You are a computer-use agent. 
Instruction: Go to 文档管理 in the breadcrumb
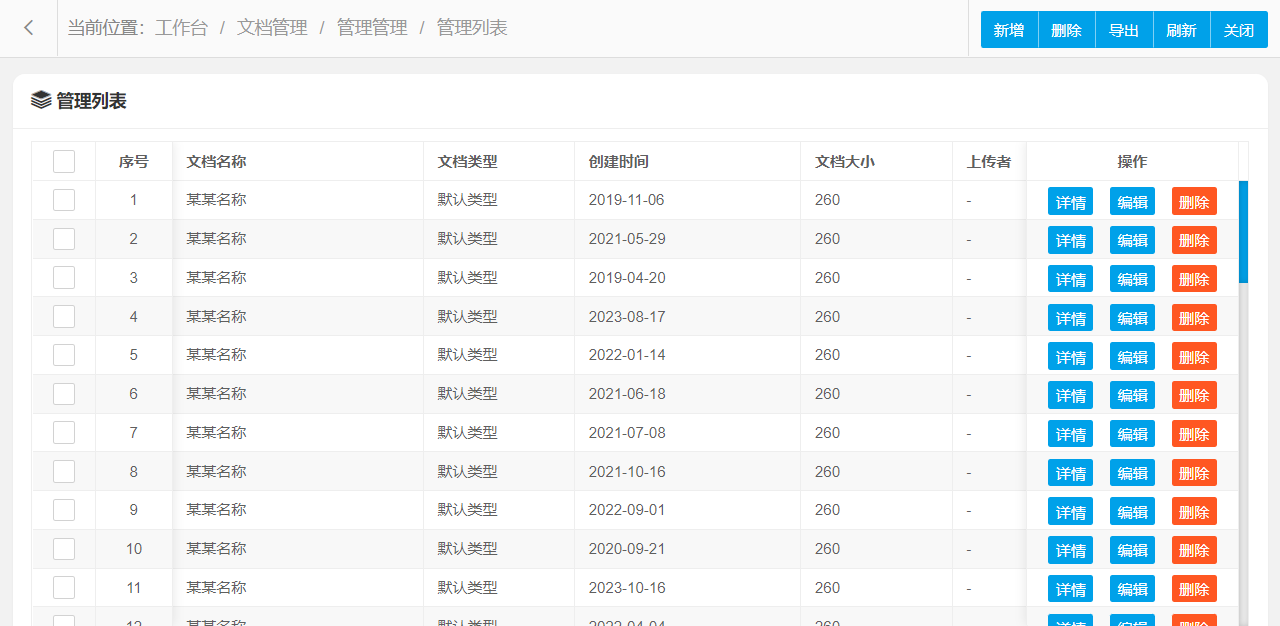tap(272, 28)
